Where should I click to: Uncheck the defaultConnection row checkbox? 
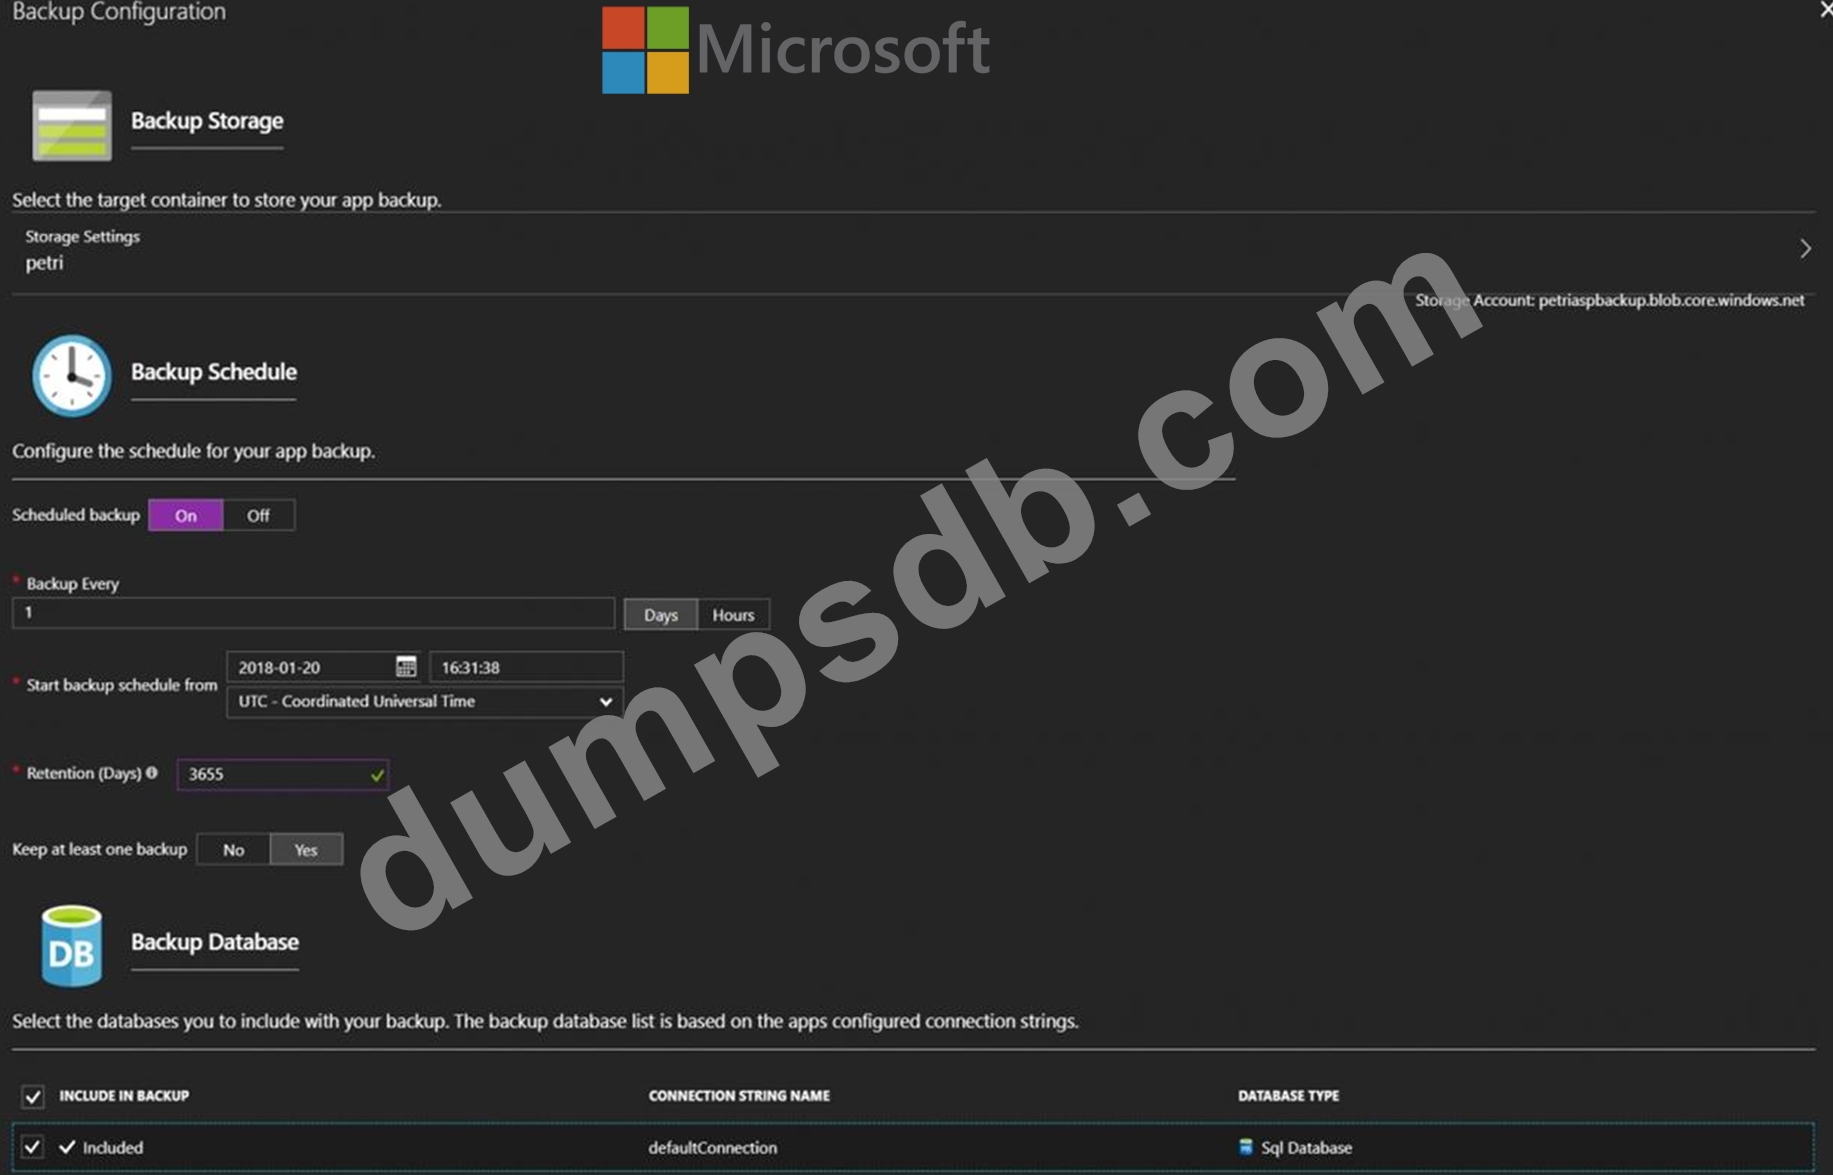tap(33, 1147)
